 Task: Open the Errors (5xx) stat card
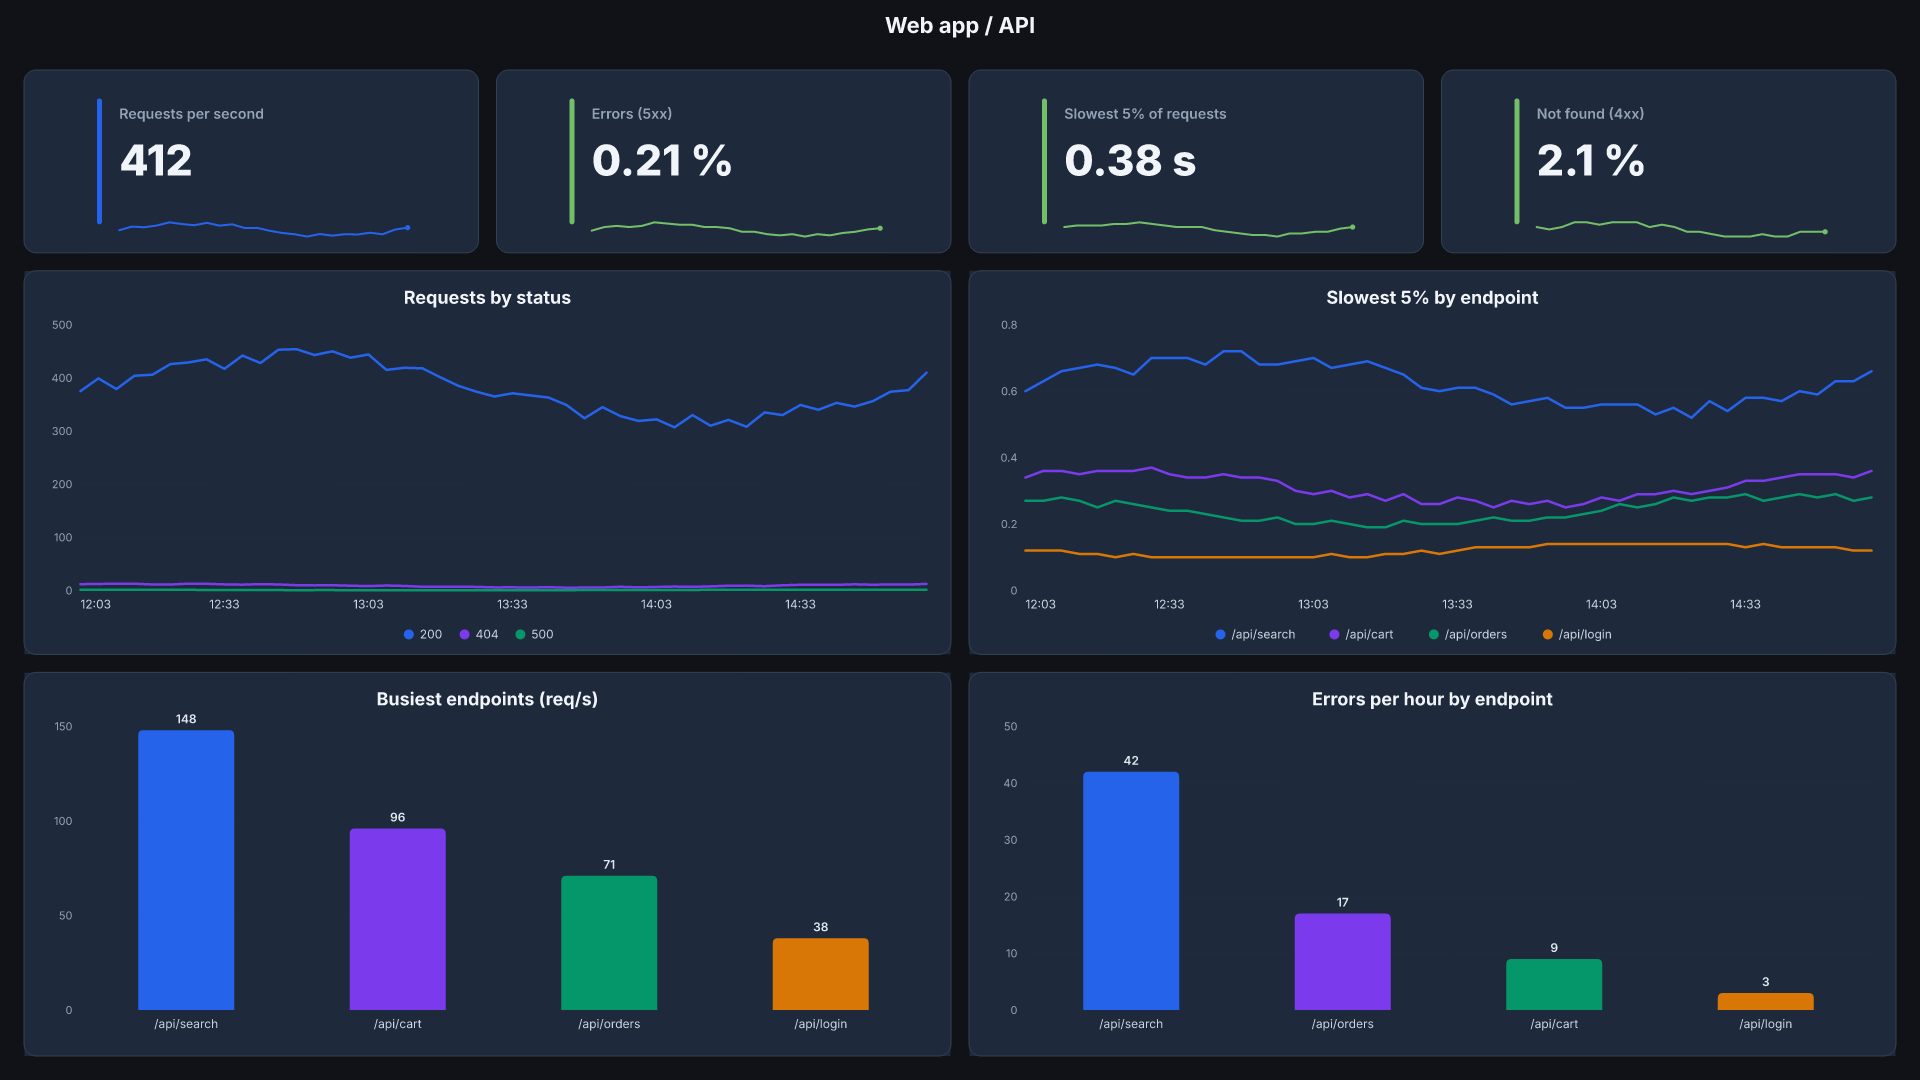723,161
